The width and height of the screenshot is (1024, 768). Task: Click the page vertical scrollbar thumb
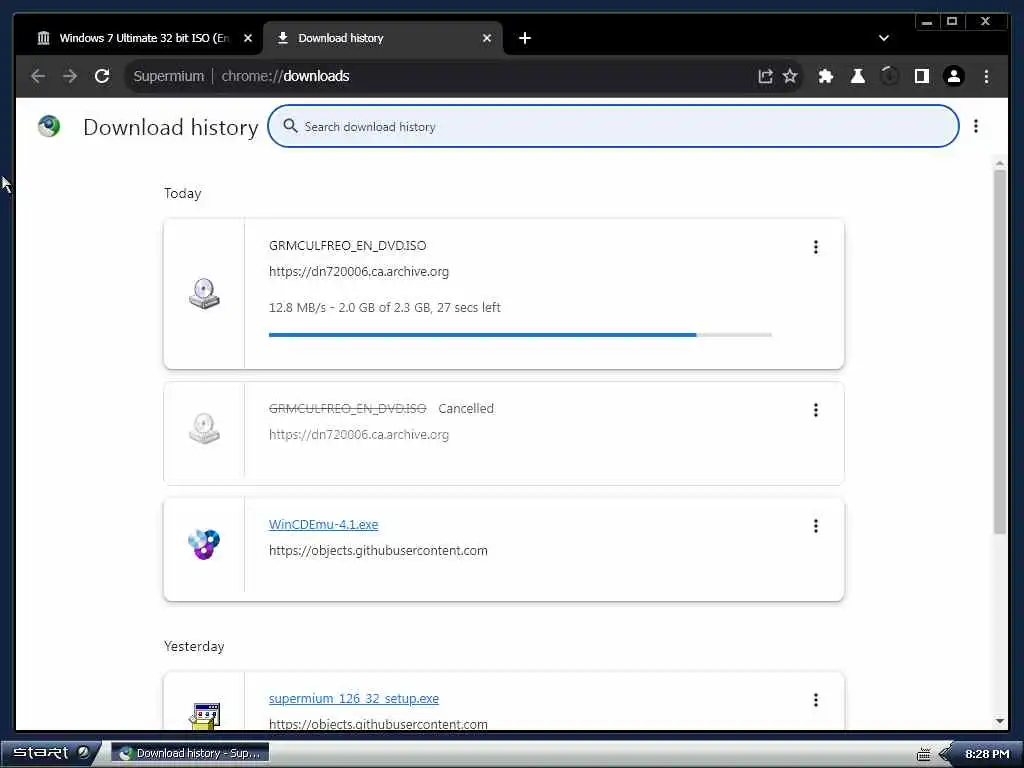1000,353
